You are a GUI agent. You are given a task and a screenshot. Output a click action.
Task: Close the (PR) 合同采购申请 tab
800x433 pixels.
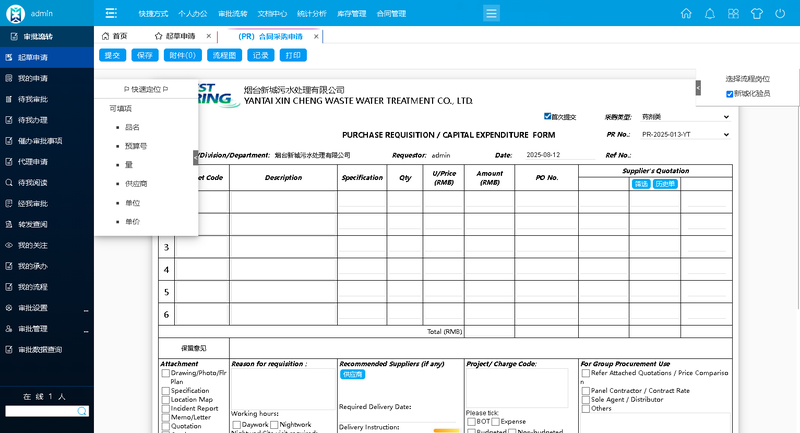(x=316, y=36)
